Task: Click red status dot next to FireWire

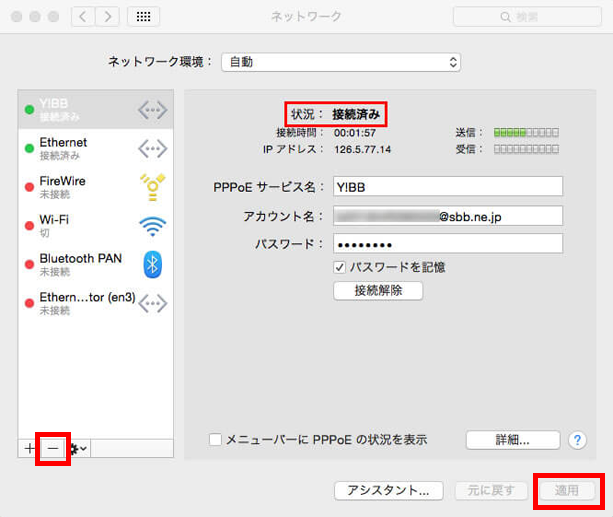Action: pyautogui.click(x=29, y=187)
